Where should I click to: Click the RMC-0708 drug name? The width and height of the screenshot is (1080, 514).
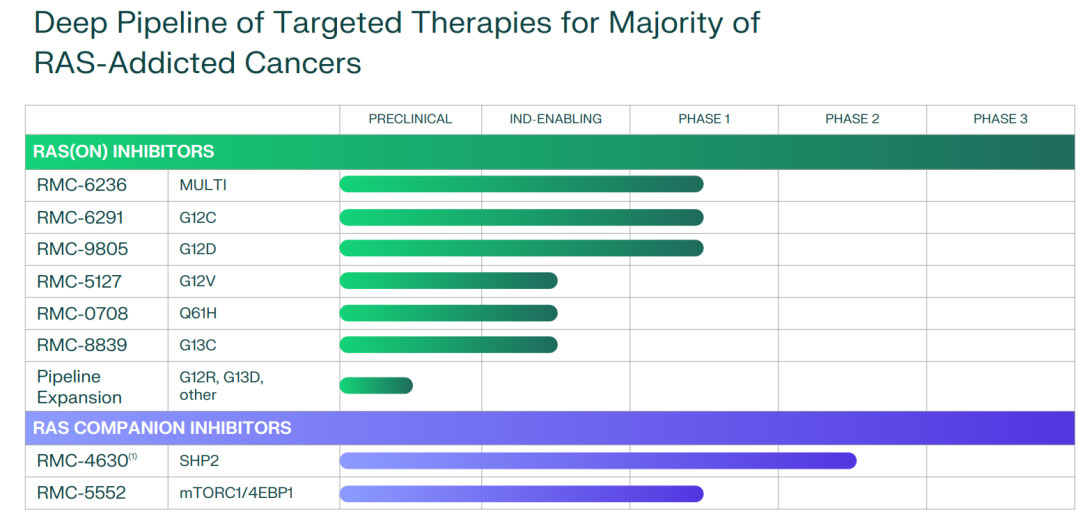coord(82,313)
